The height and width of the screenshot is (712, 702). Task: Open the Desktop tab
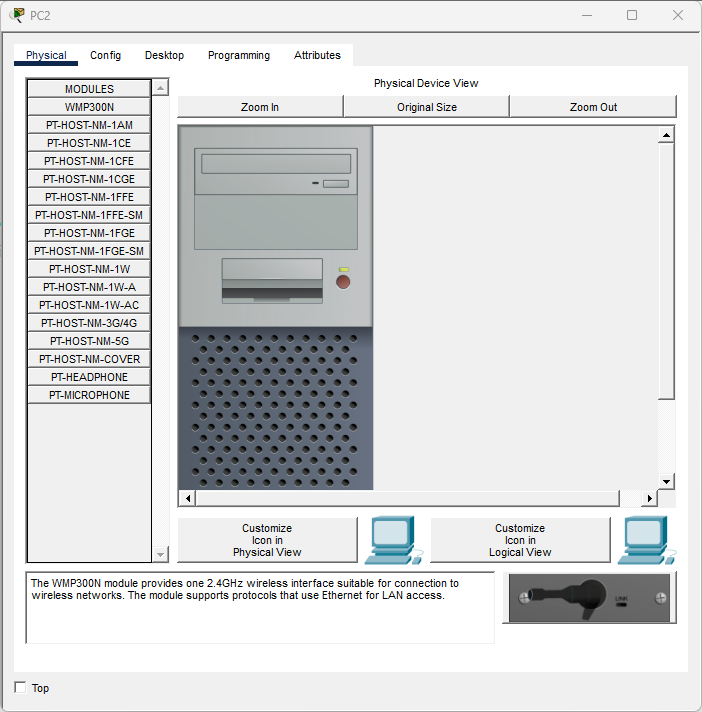(x=164, y=55)
